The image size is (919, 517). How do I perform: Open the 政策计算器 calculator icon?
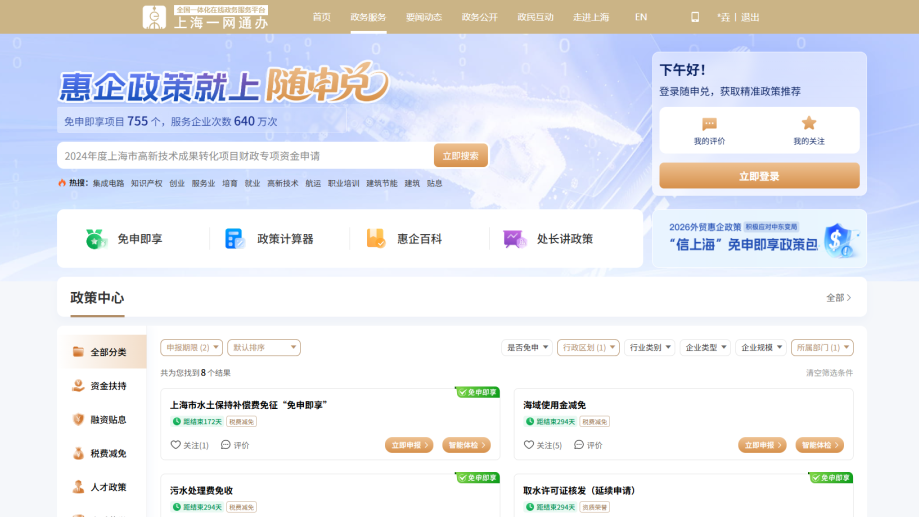(235, 239)
